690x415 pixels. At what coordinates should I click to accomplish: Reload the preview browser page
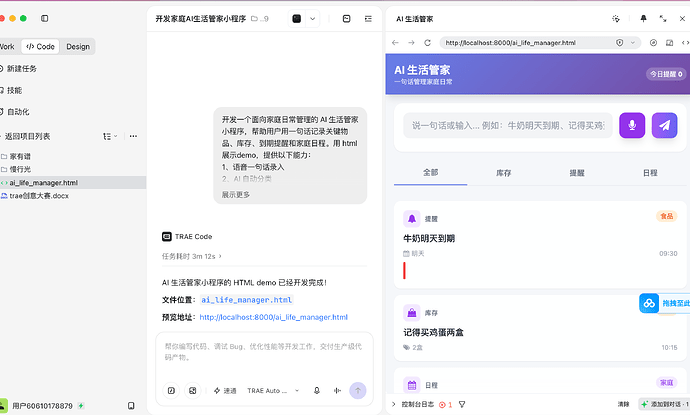click(x=427, y=43)
